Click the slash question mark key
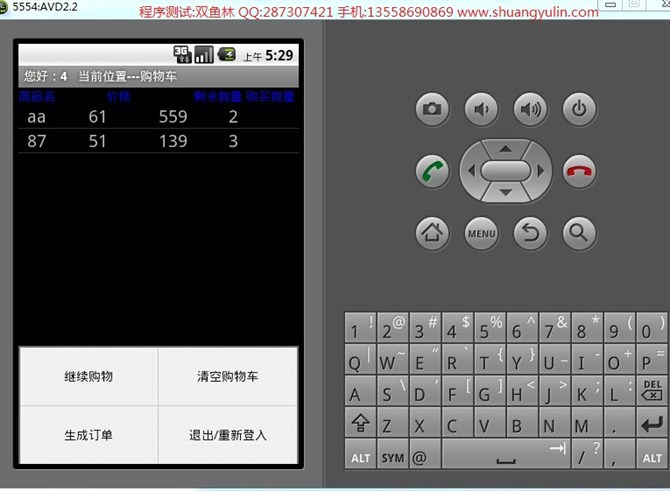The height and width of the screenshot is (491, 670). [x=587, y=454]
